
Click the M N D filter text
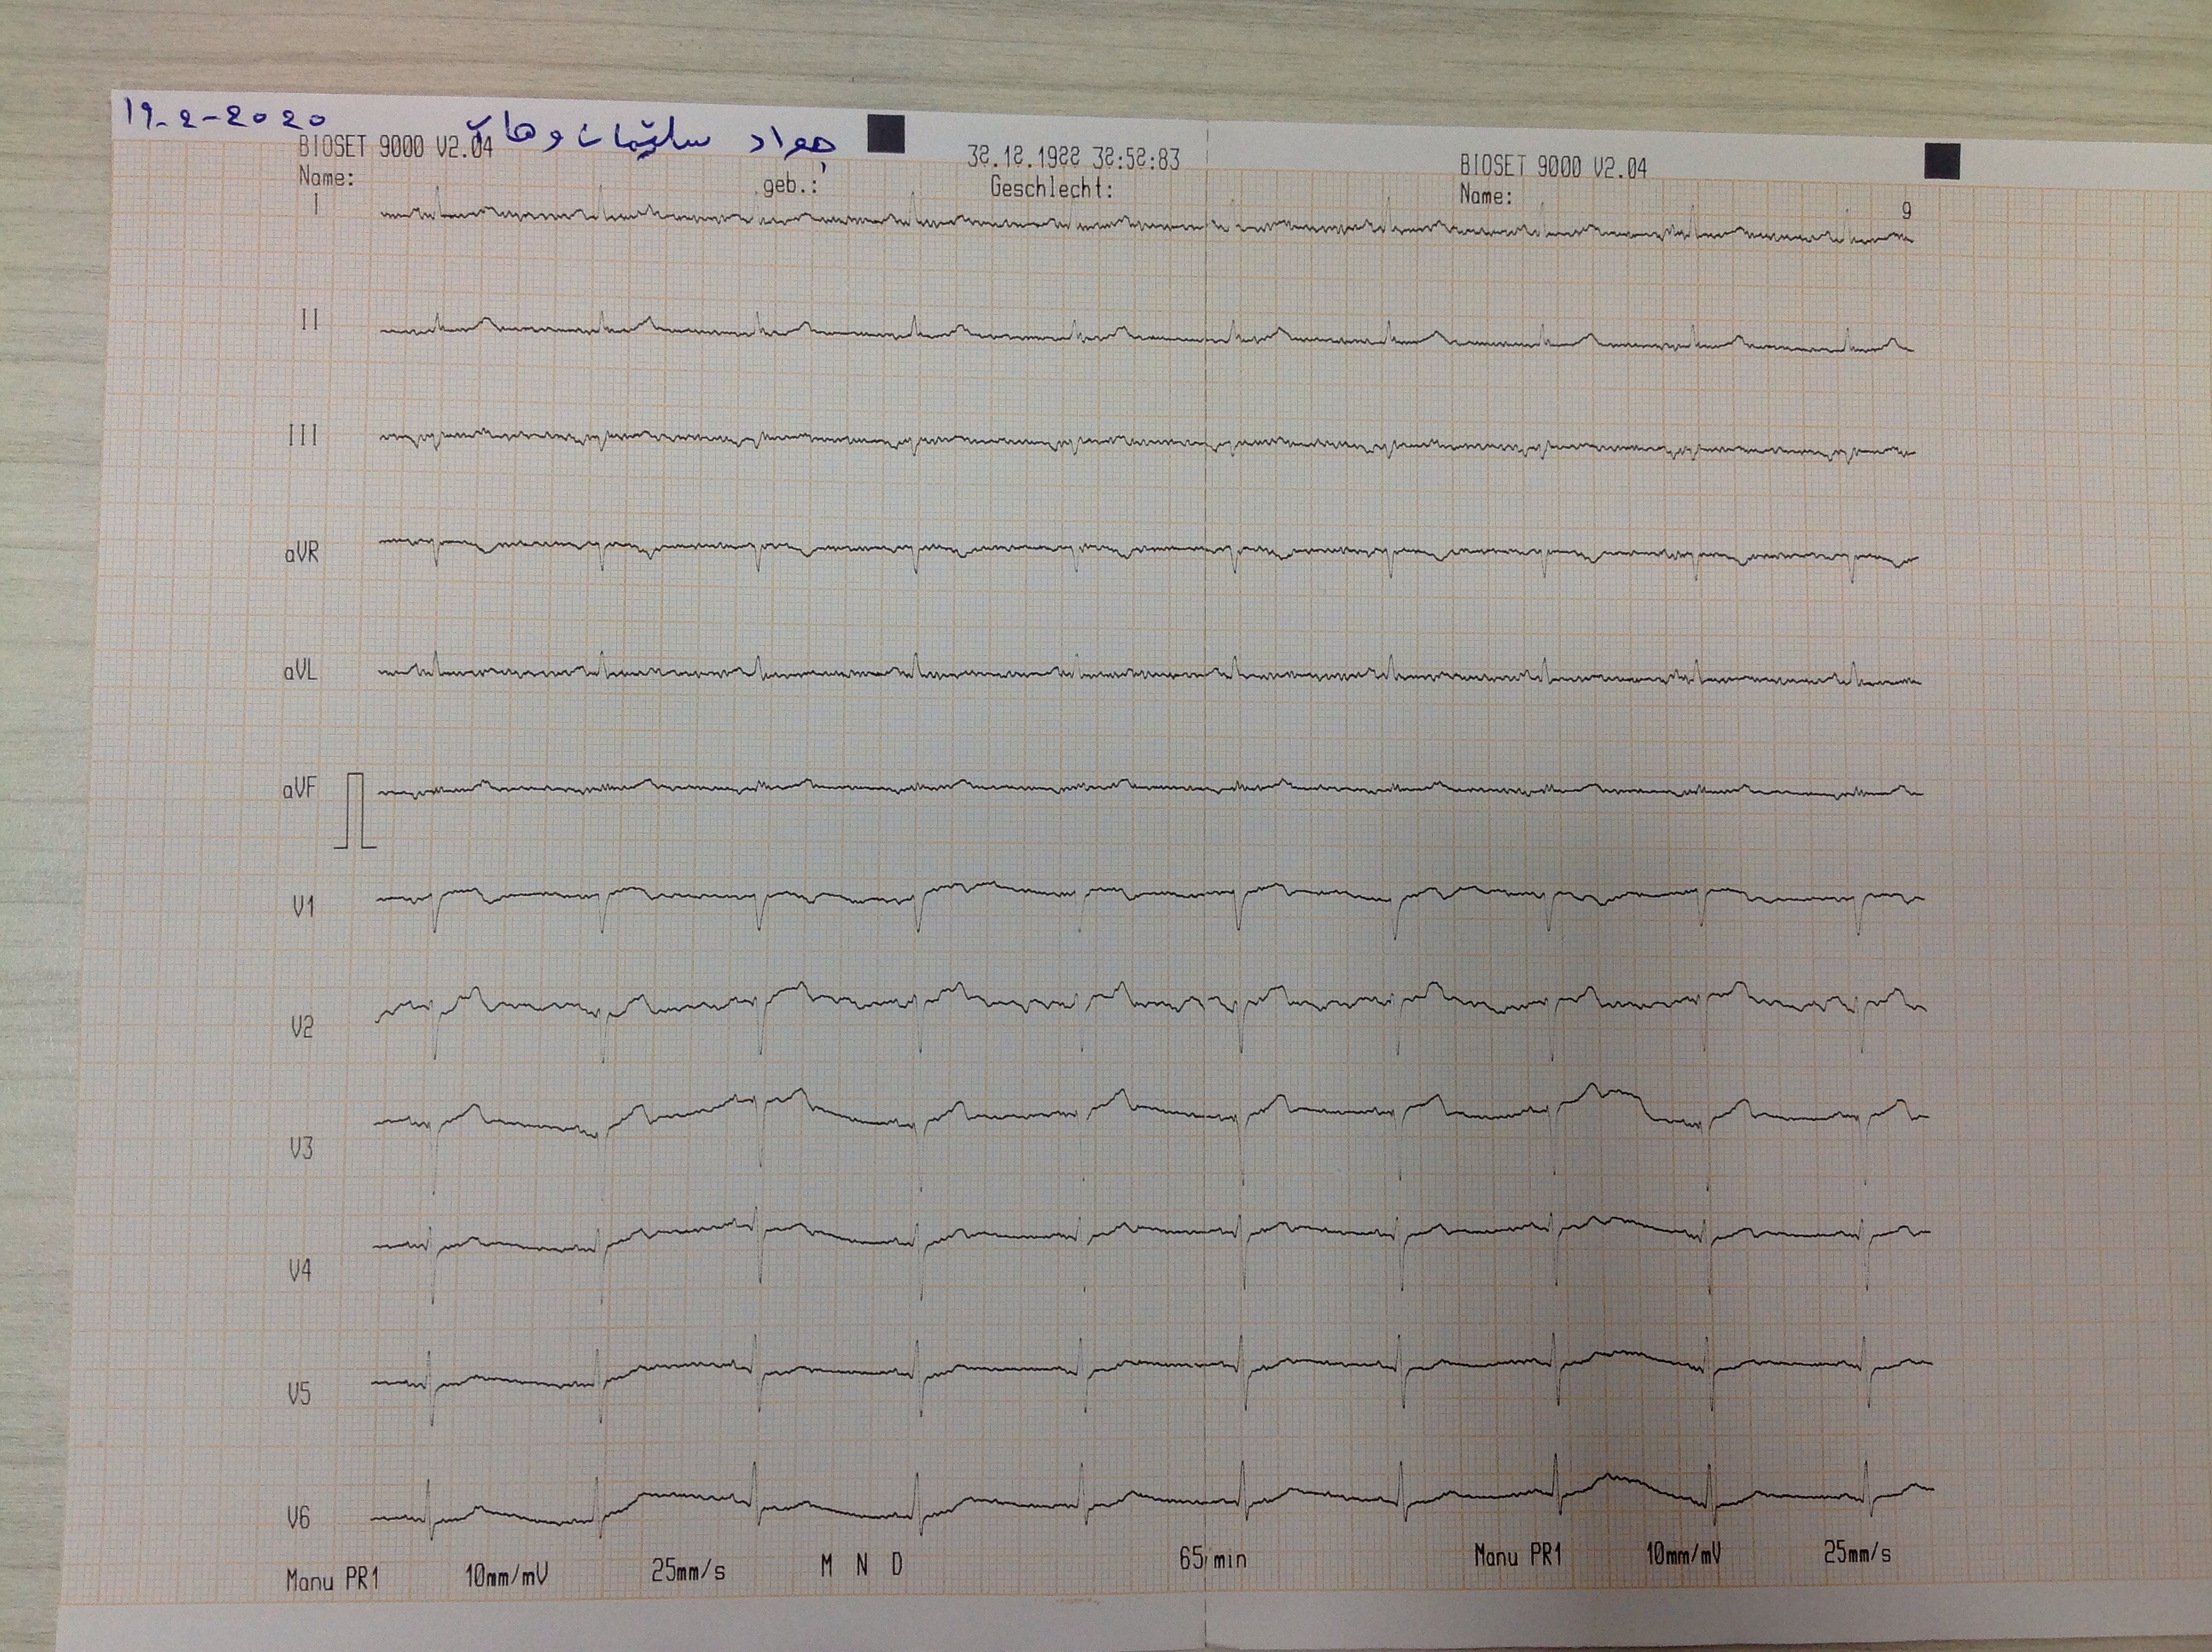point(862,1565)
